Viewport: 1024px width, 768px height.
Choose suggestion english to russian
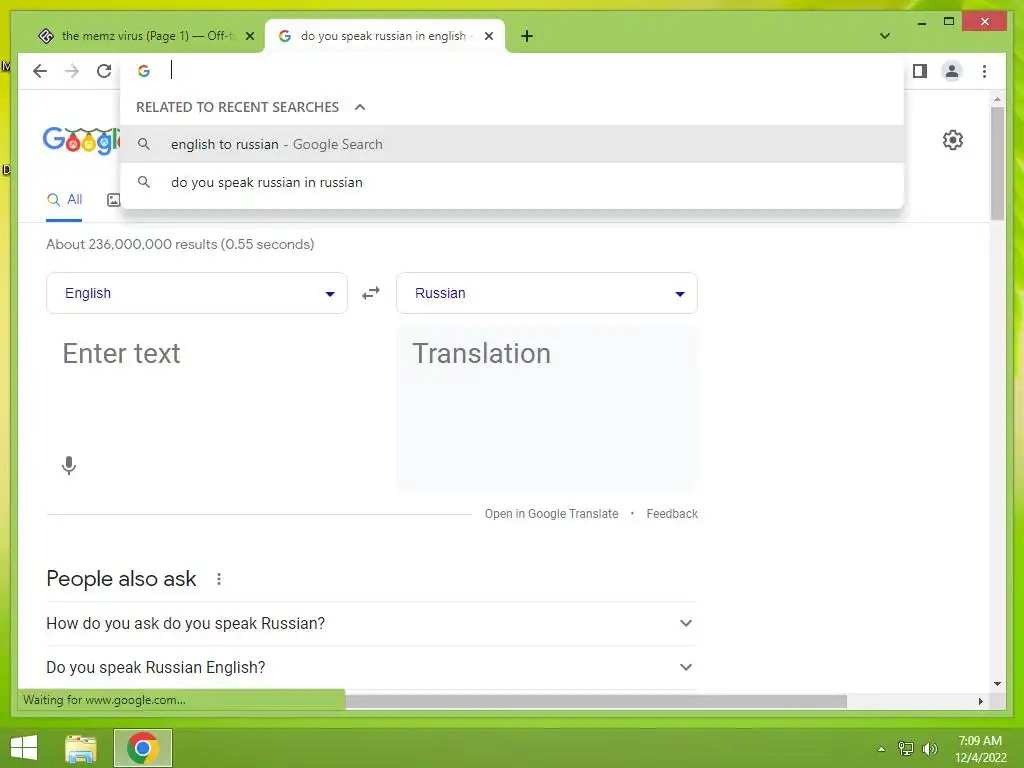pyautogui.click(x=512, y=144)
